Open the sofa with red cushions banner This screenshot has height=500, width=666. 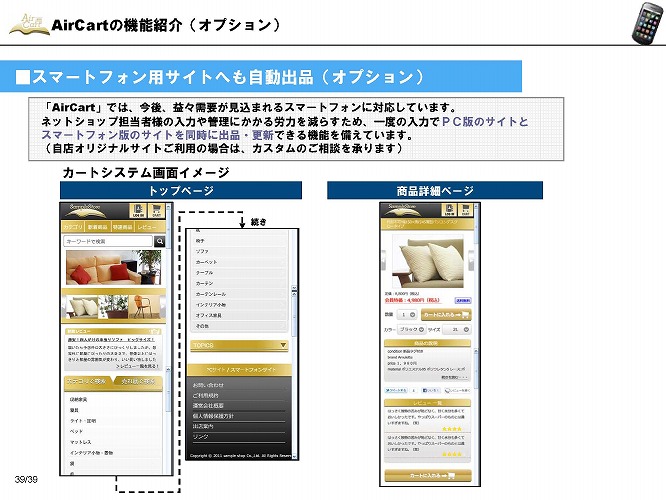pos(113,267)
